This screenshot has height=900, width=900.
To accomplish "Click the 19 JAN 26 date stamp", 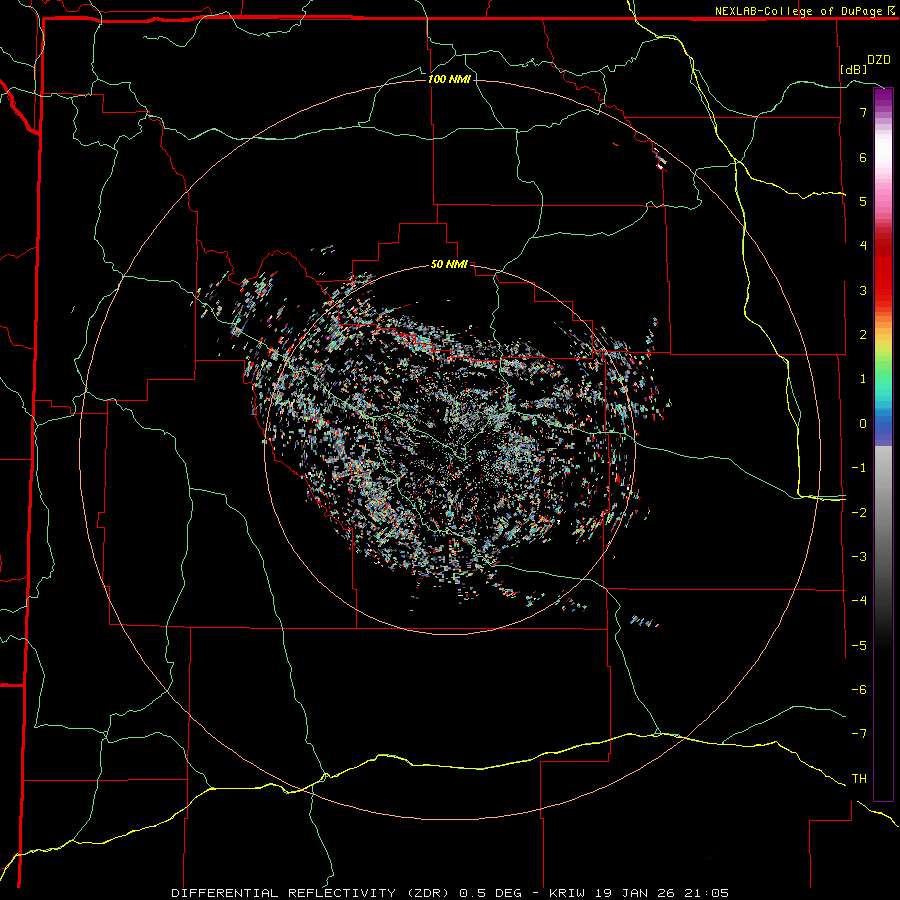I will click(x=636, y=893).
